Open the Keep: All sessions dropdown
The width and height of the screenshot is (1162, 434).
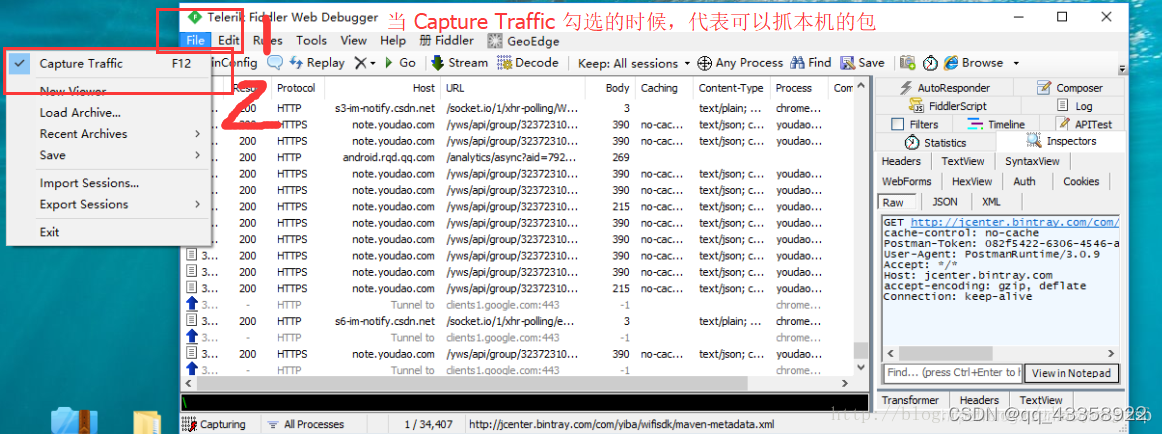[x=634, y=64]
